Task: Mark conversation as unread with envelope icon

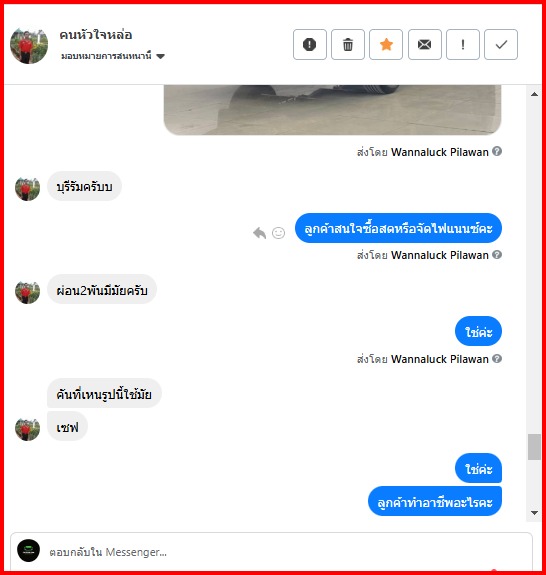Action: pyautogui.click(x=425, y=44)
